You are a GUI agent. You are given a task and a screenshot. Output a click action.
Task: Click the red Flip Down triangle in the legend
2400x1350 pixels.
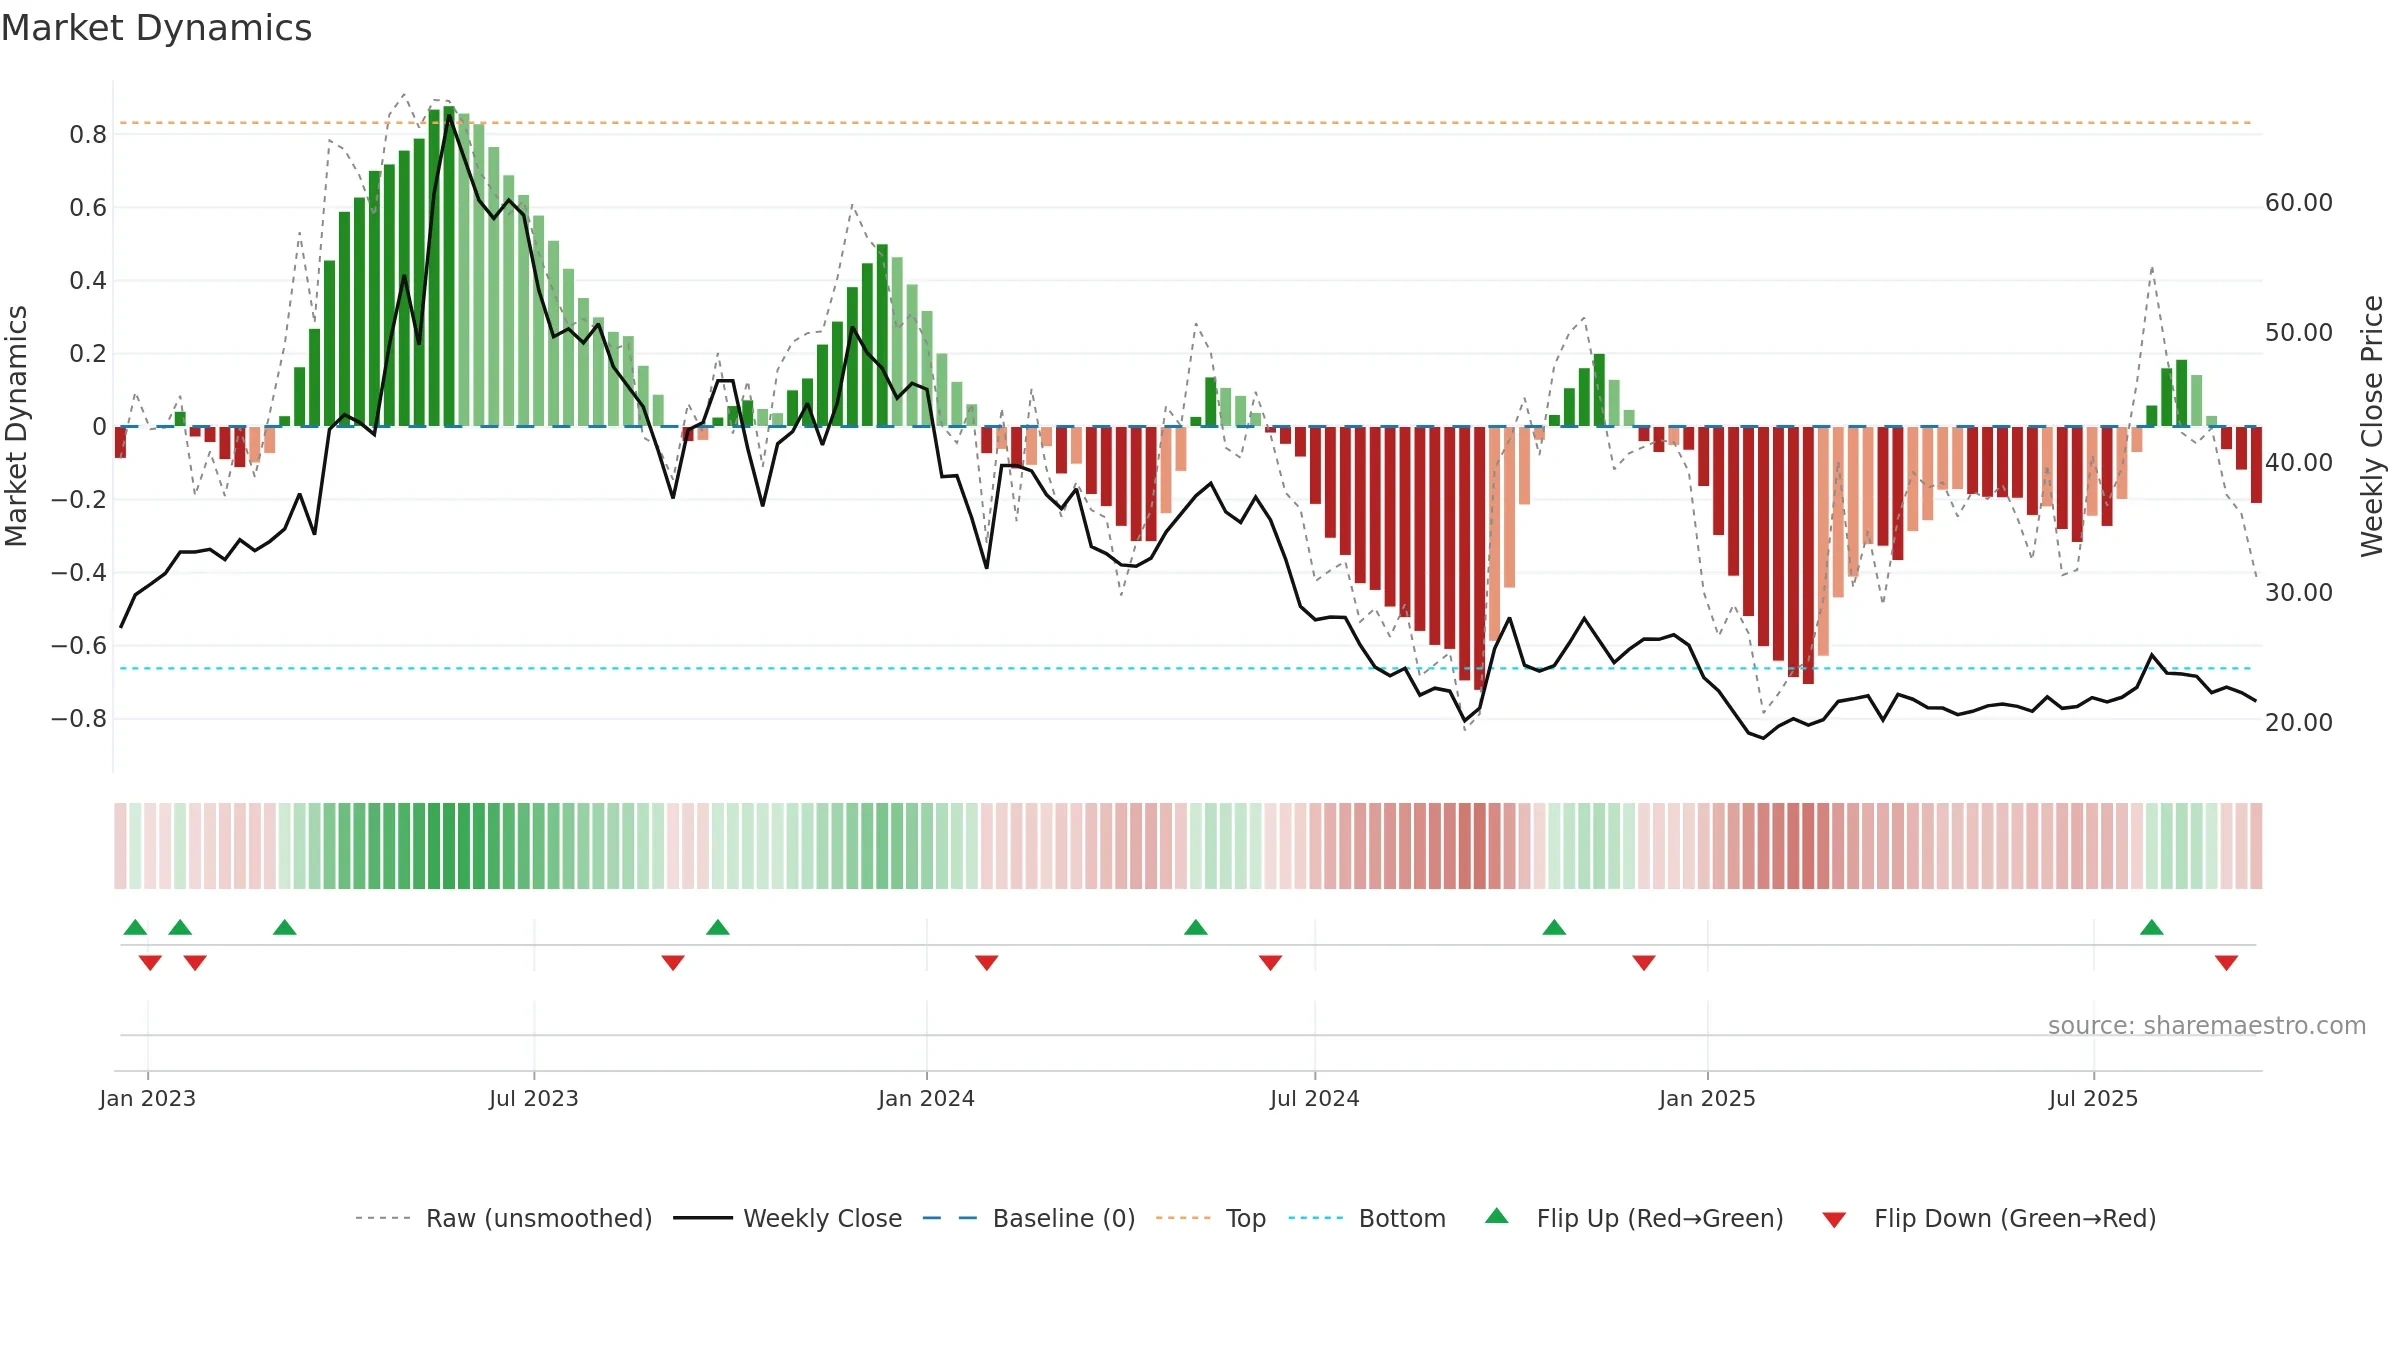(x=1834, y=1220)
